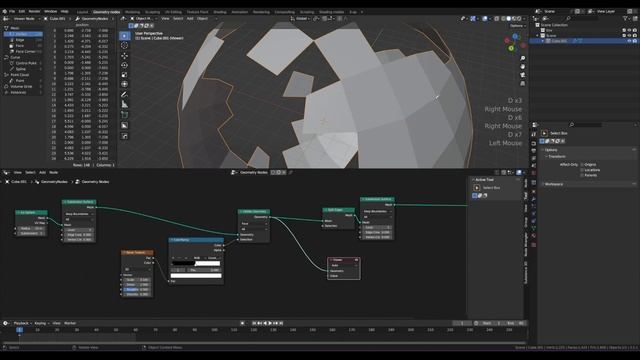Click the Roughness slider in Noise Texture node
Image resolution: width=640 pixels, height=360 pixels.
[x=137, y=289]
